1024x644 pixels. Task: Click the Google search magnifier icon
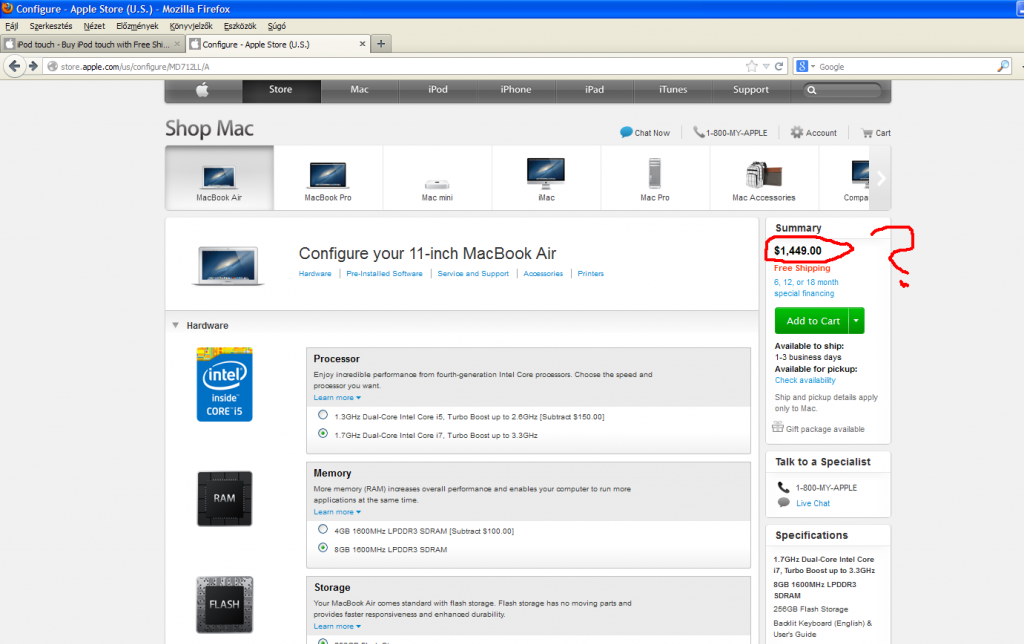click(x=1003, y=66)
